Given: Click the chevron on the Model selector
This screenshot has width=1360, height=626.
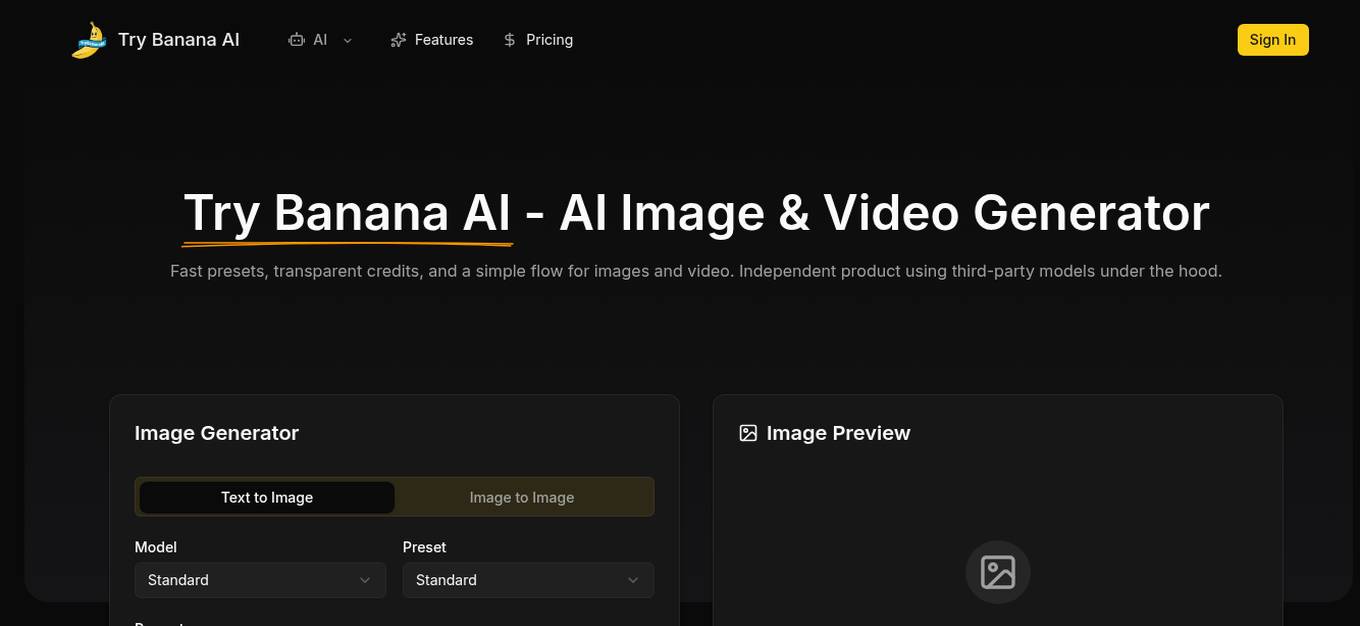Looking at the screenshot, I should 364,580.
